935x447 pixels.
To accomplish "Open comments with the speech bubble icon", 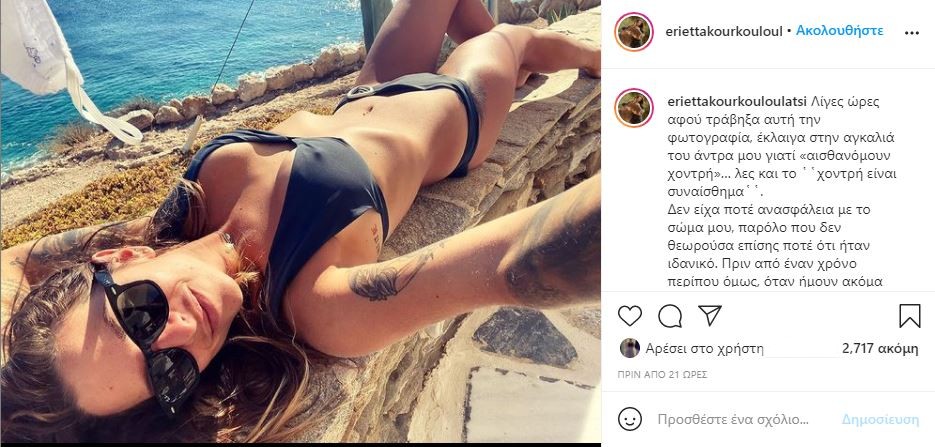I will 670,316.
